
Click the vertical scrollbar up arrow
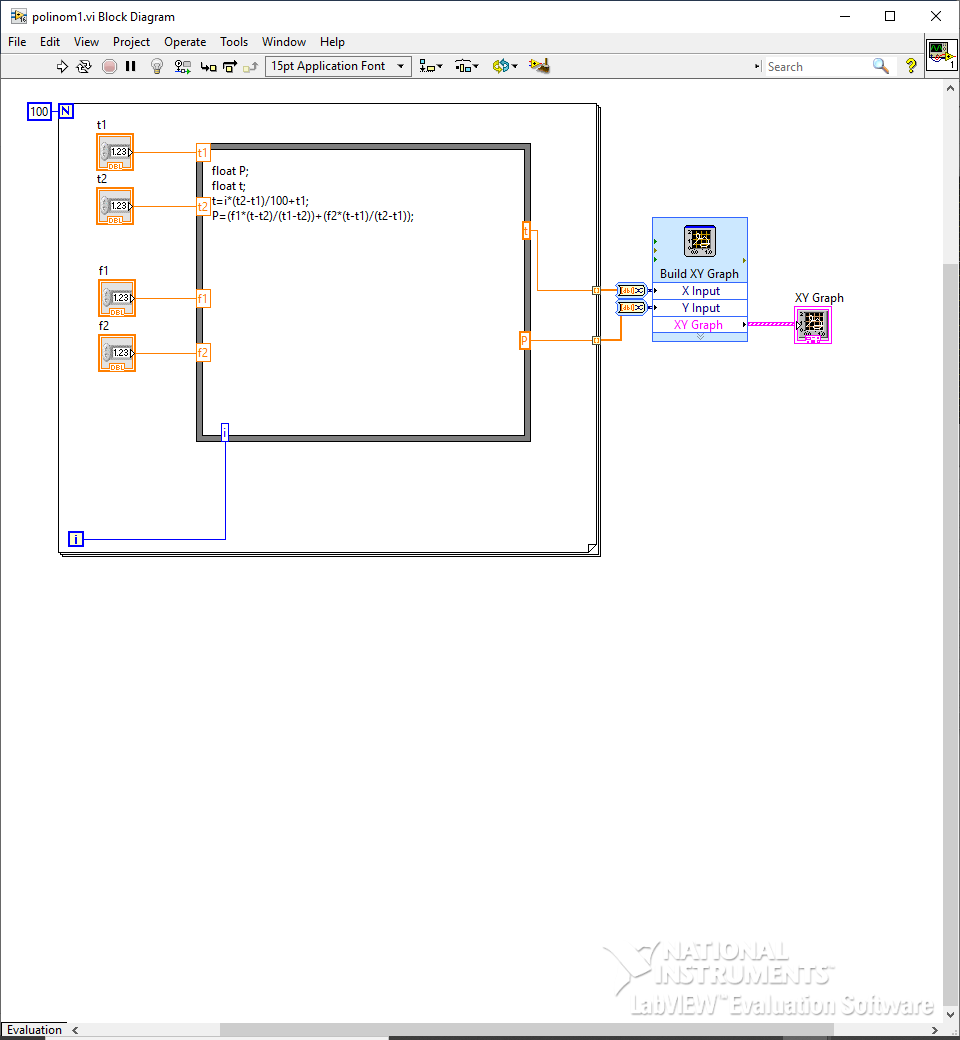pos(951,88)
